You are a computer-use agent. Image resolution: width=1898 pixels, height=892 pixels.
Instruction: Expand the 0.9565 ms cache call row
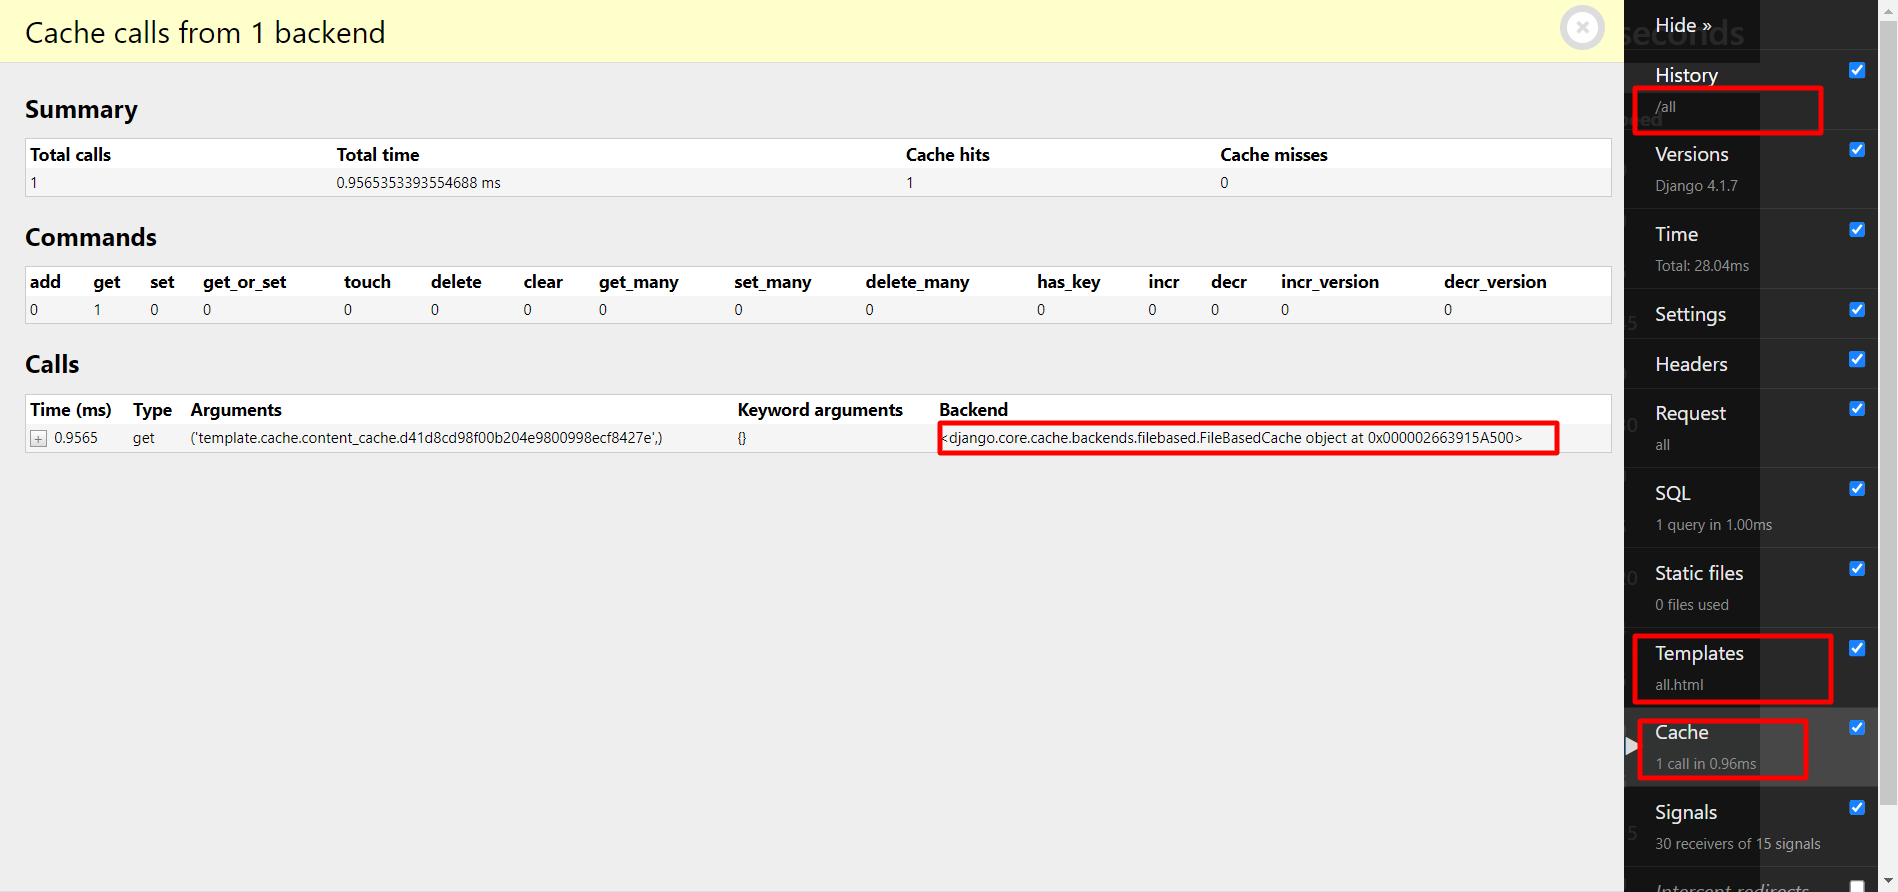[x=38, y=439]
